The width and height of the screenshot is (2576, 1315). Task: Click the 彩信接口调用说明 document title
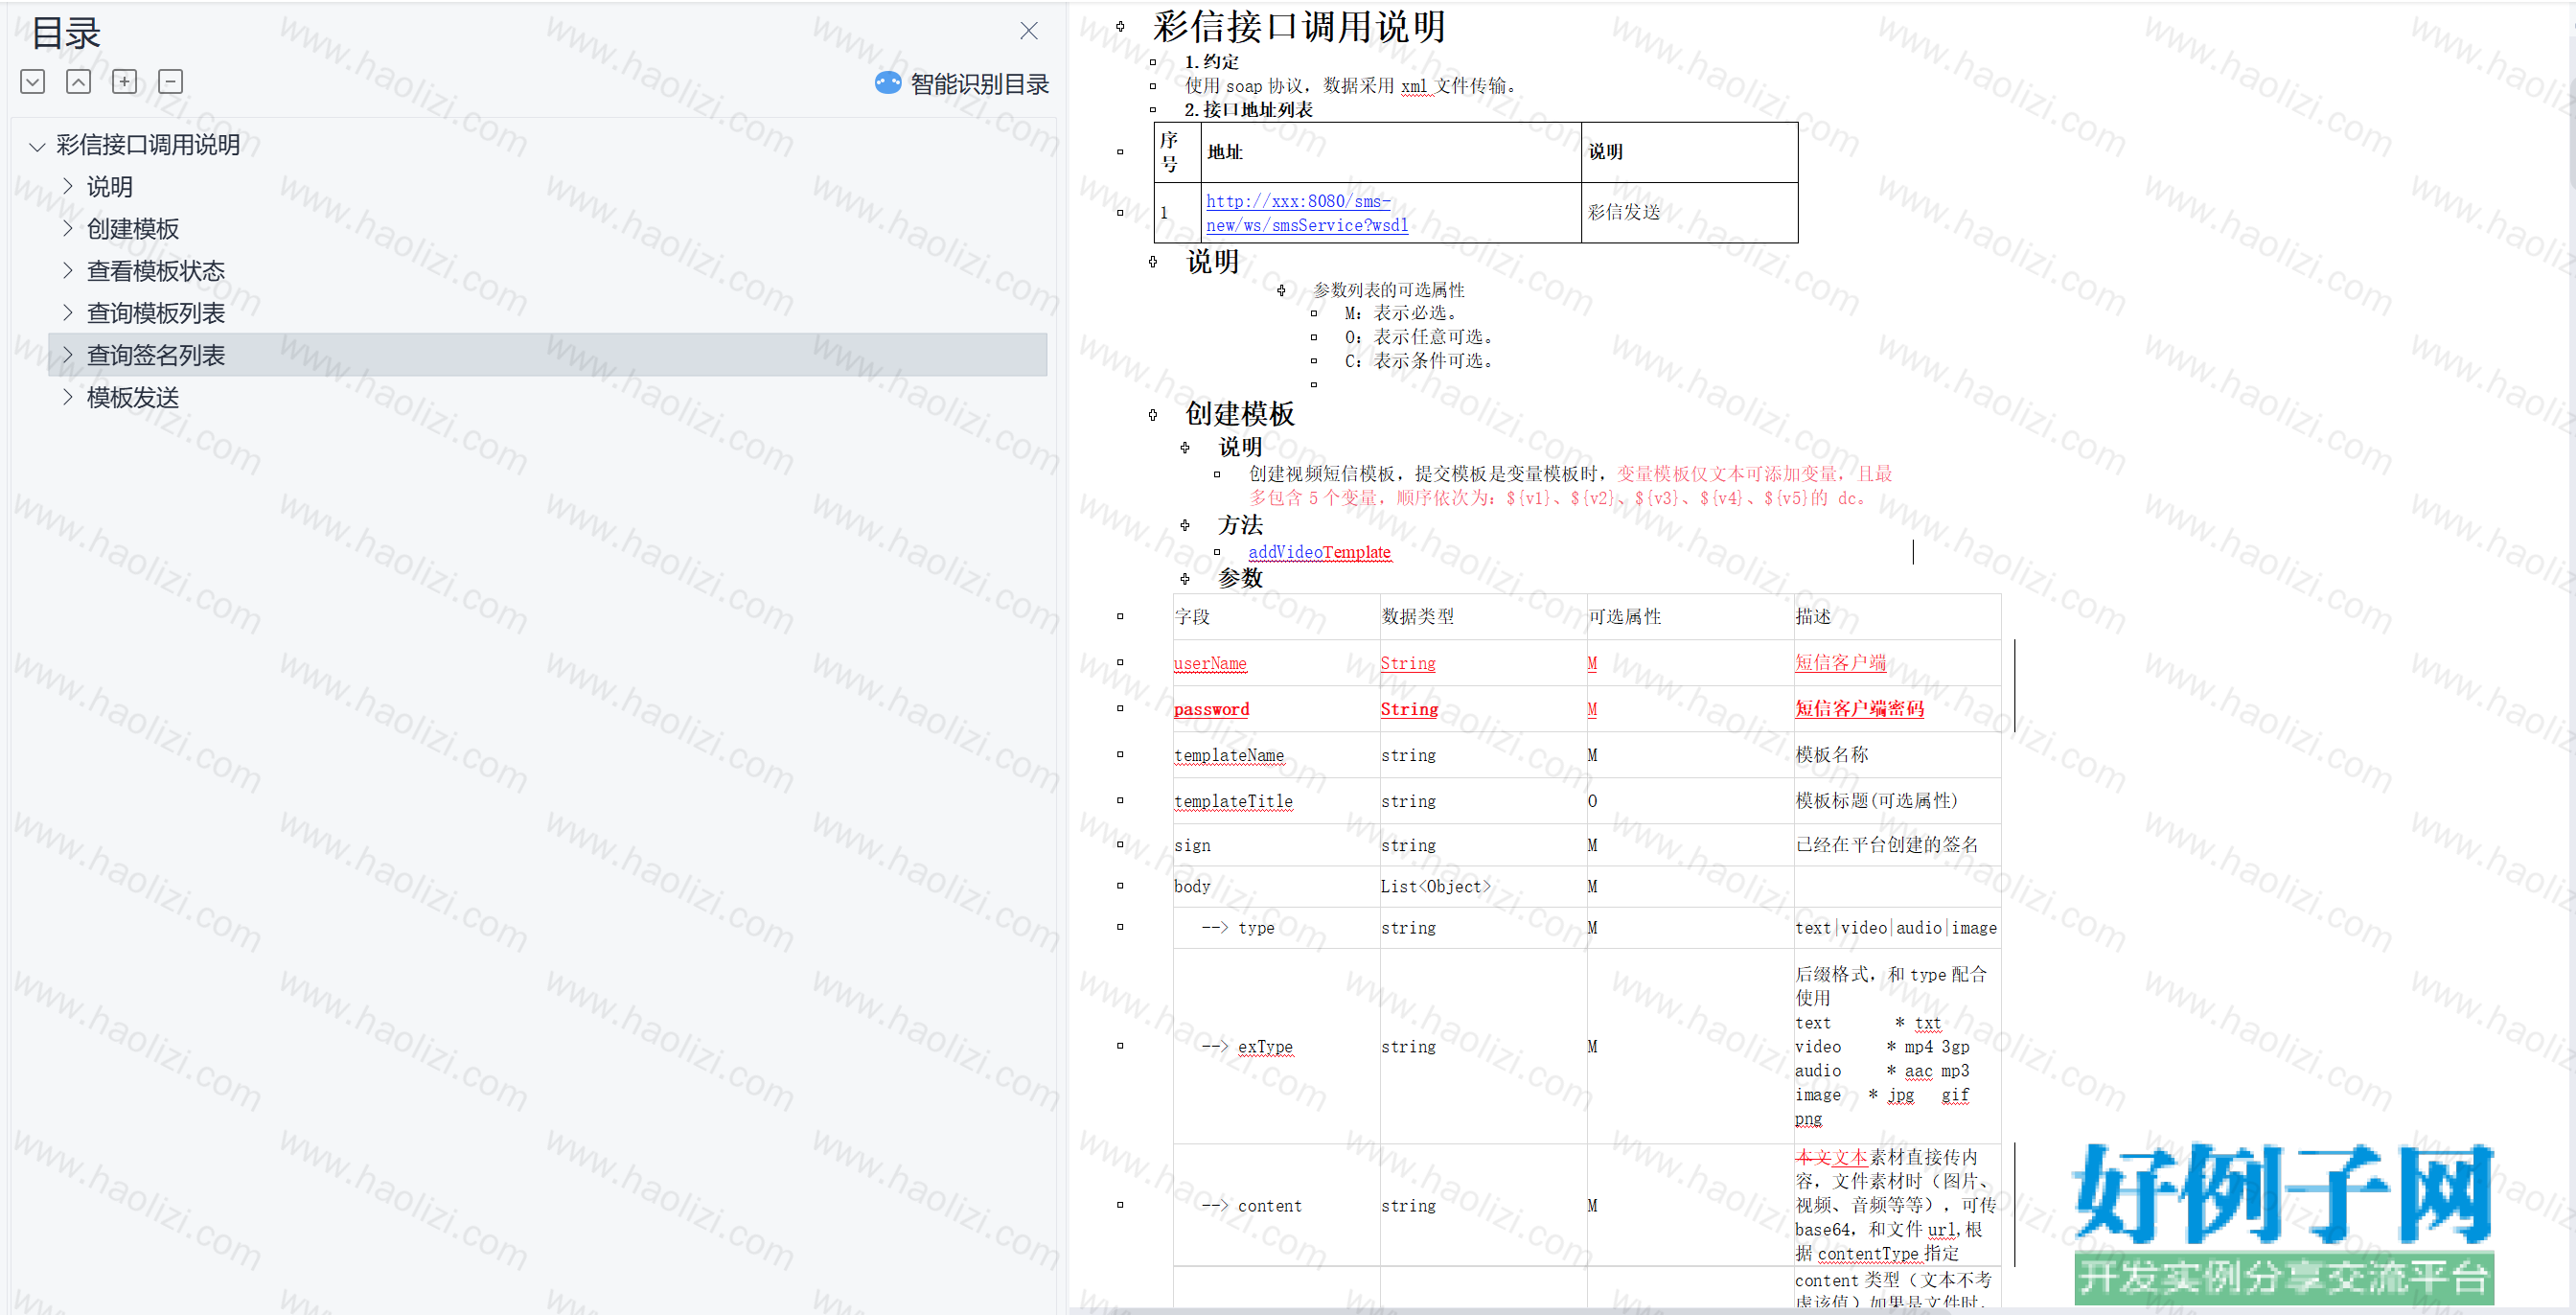(x=1299, y=27)
